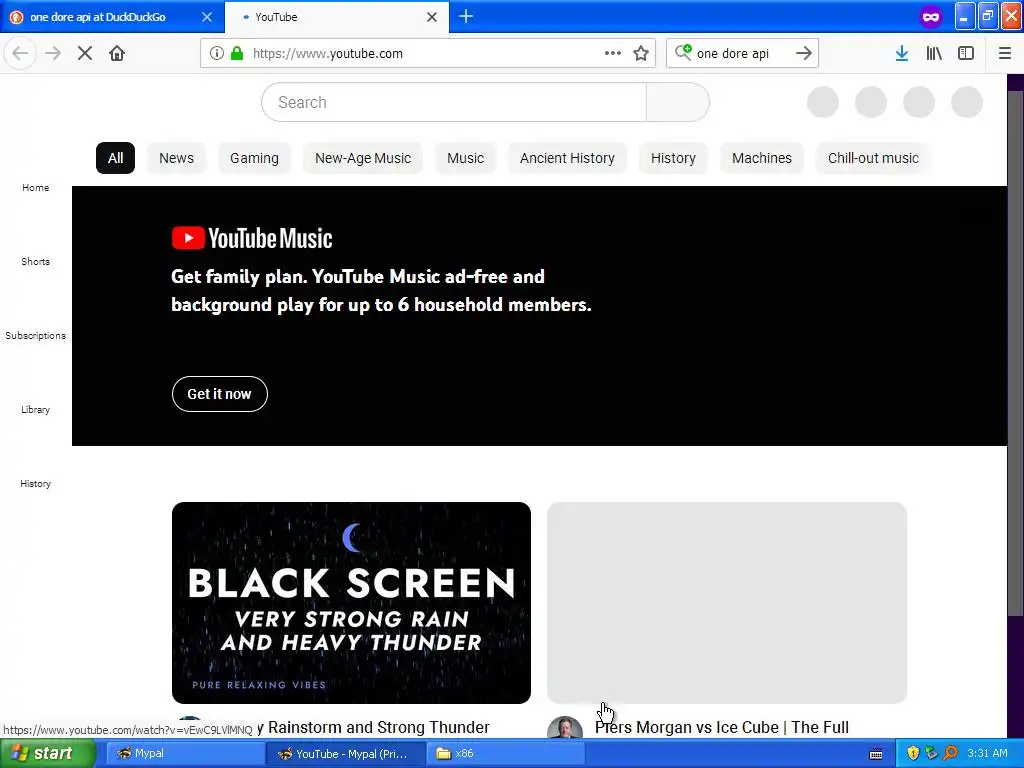This screenshot has height=768, width=1024.
Task: Click the 'Get it now' button
Action: [219, 394]
